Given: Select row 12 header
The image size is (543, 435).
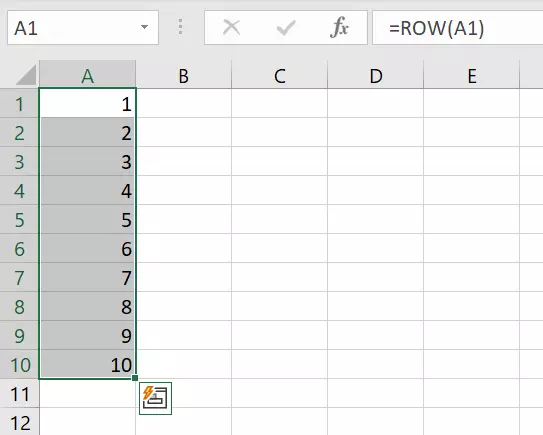Looking at the screenshot, I should click(19, 422).
